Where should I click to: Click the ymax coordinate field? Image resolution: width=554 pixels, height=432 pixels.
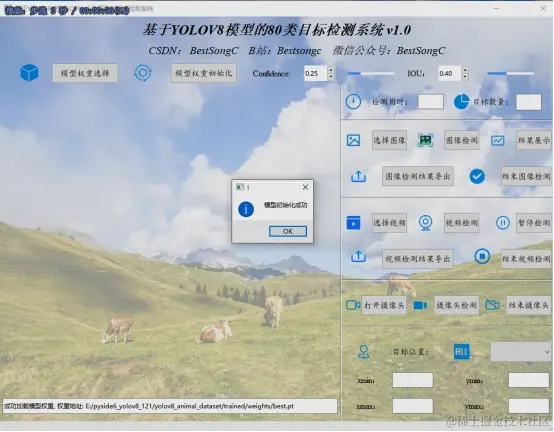(529, 406)
